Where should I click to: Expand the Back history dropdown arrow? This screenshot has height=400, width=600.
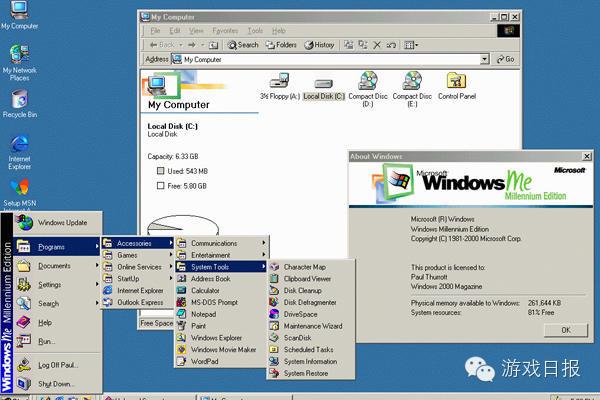pyautogui.click(x=181, y=45)
